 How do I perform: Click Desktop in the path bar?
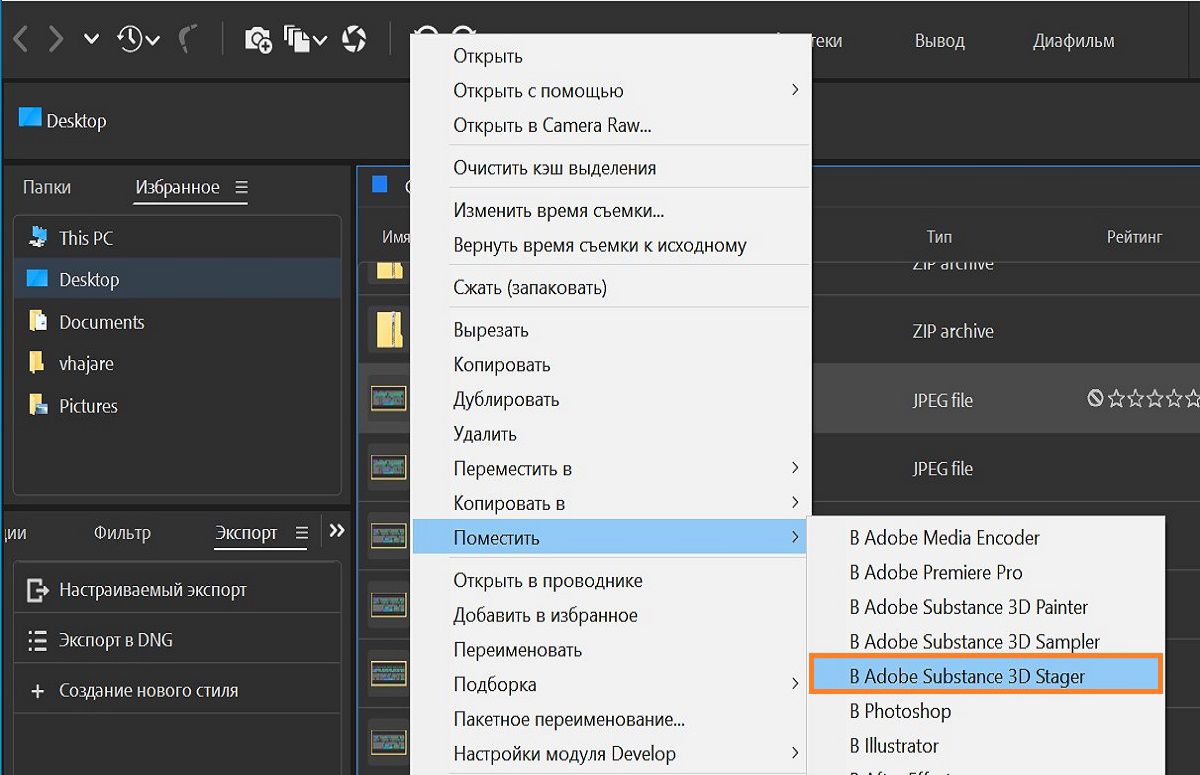click(x=62, y=120)
